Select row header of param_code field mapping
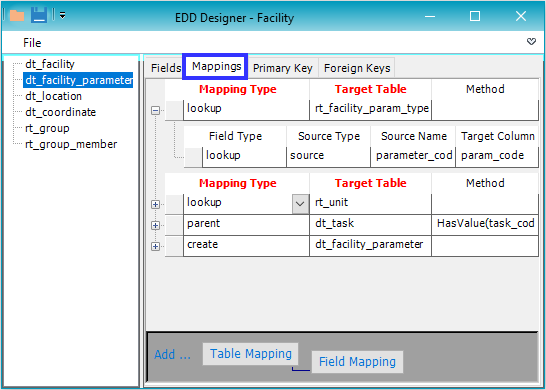 (x=193, y=157)
